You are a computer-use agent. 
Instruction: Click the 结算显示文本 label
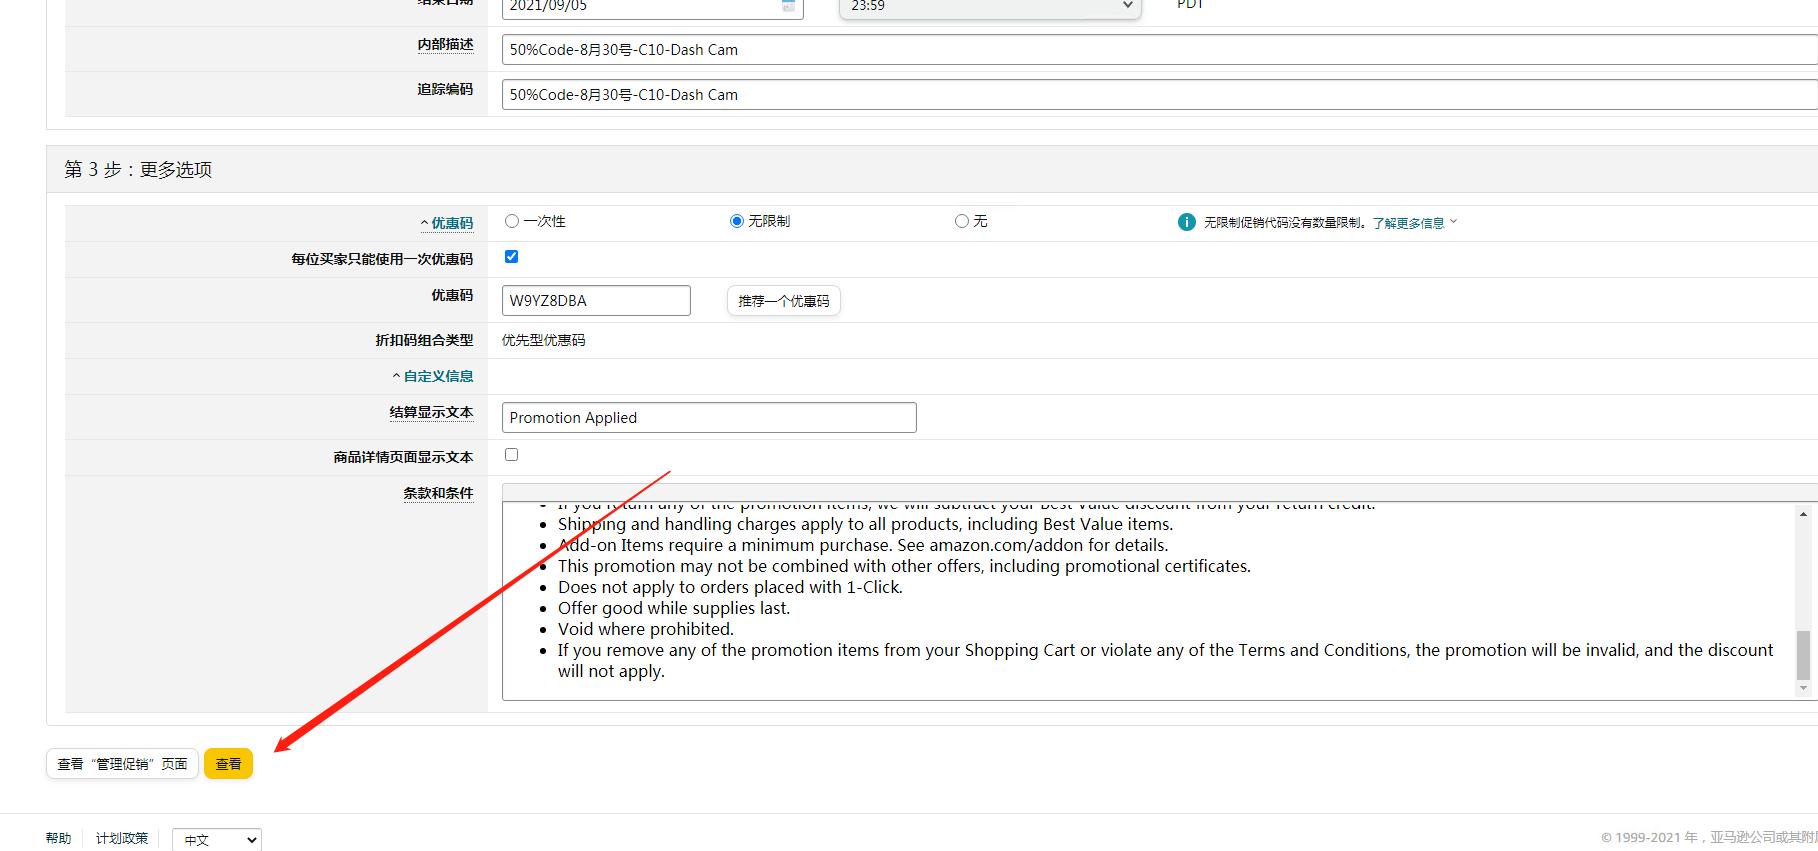(431, 412)
